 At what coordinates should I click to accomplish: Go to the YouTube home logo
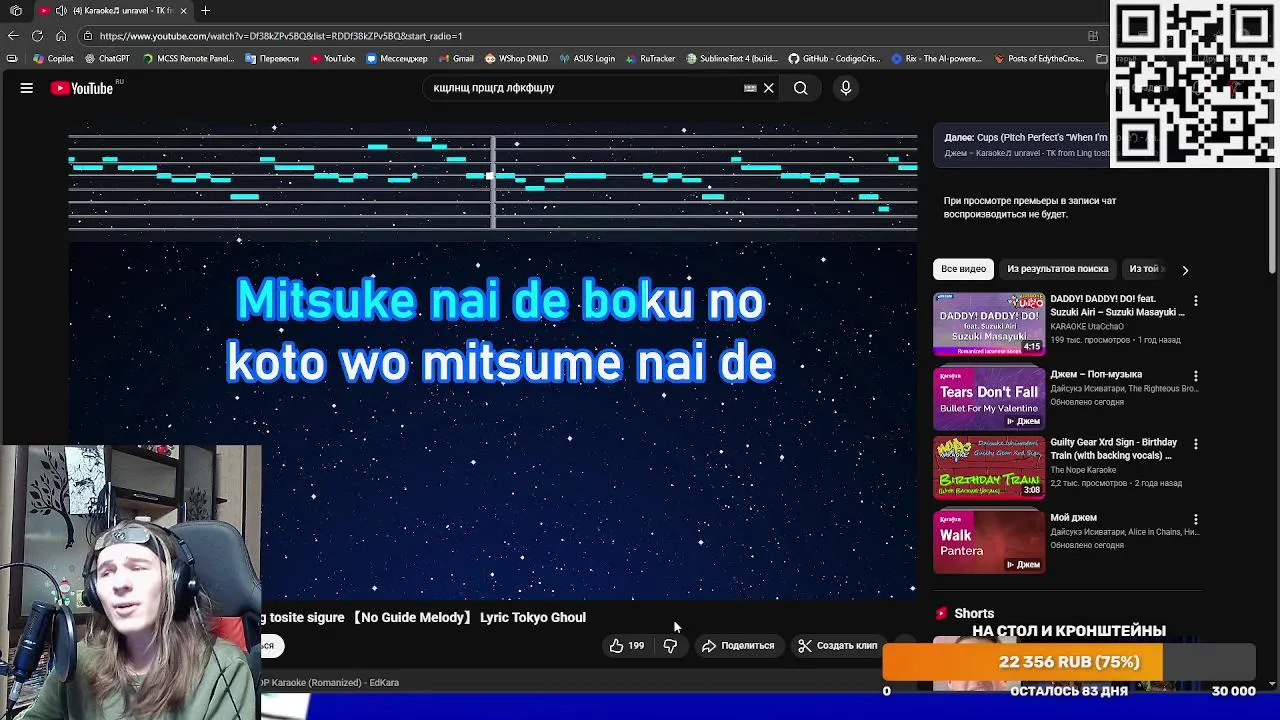tap(83, 88)
